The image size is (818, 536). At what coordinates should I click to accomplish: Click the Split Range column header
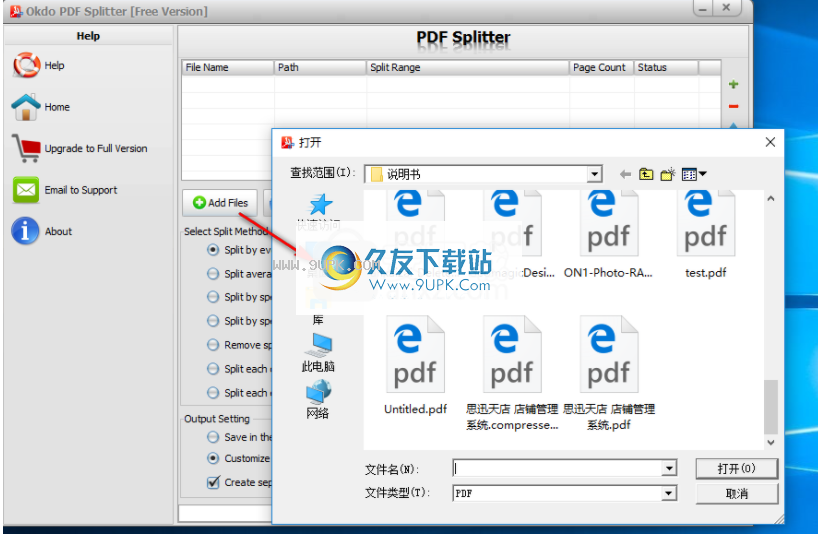pos(467,67)
